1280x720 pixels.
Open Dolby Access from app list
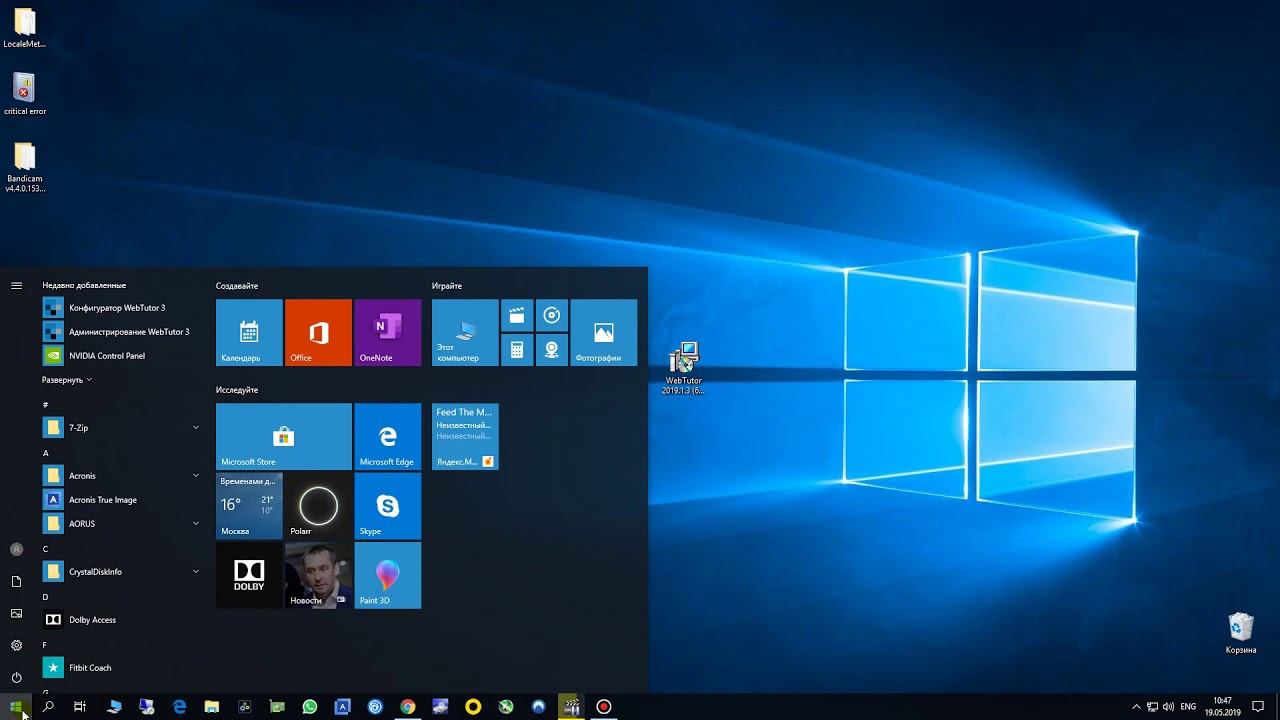point(122,620)
